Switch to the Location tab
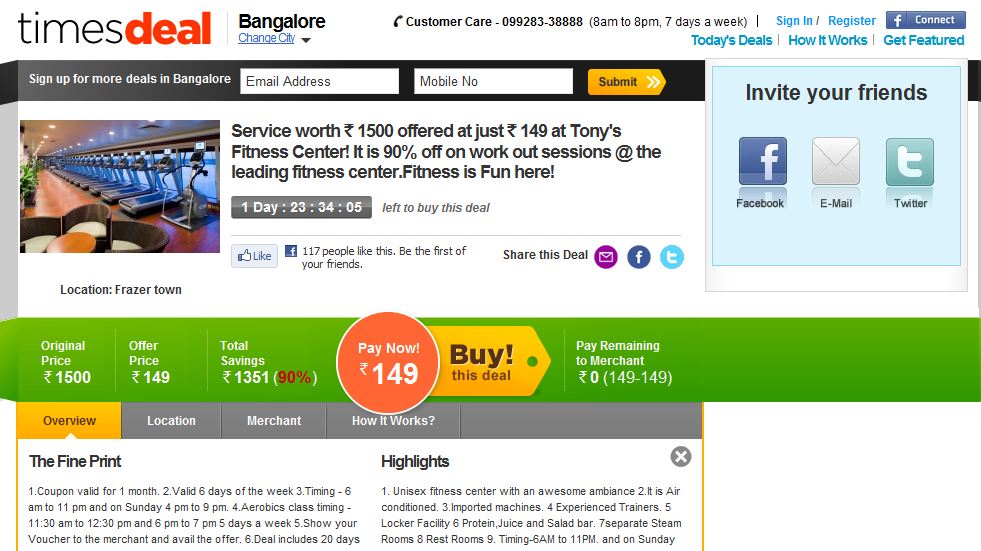The height and width of the screenshot is (551, 981). point(171,421)
